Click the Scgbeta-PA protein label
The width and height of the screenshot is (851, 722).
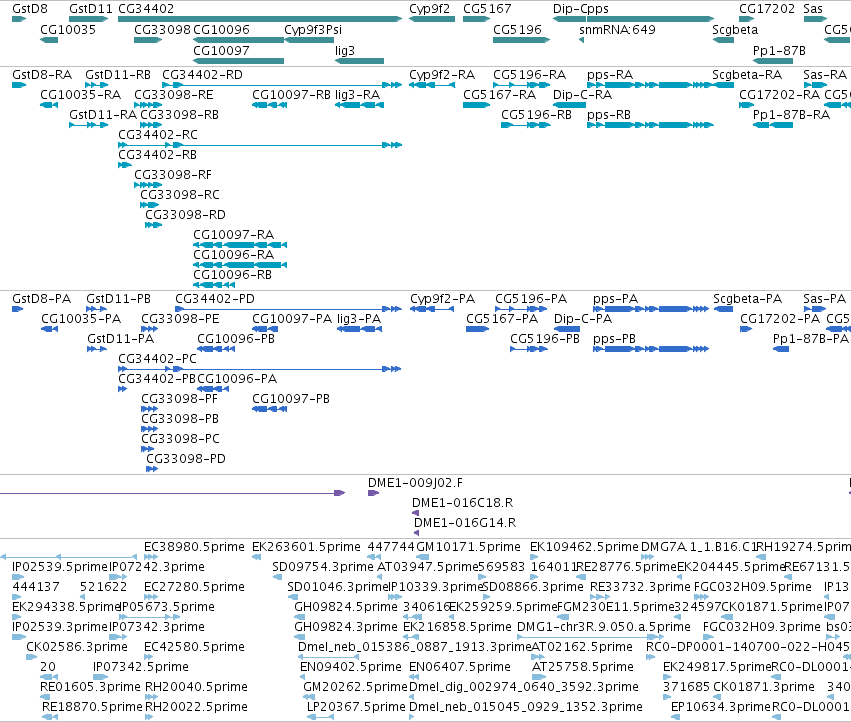pyautogui.click(x=747, y=299)
